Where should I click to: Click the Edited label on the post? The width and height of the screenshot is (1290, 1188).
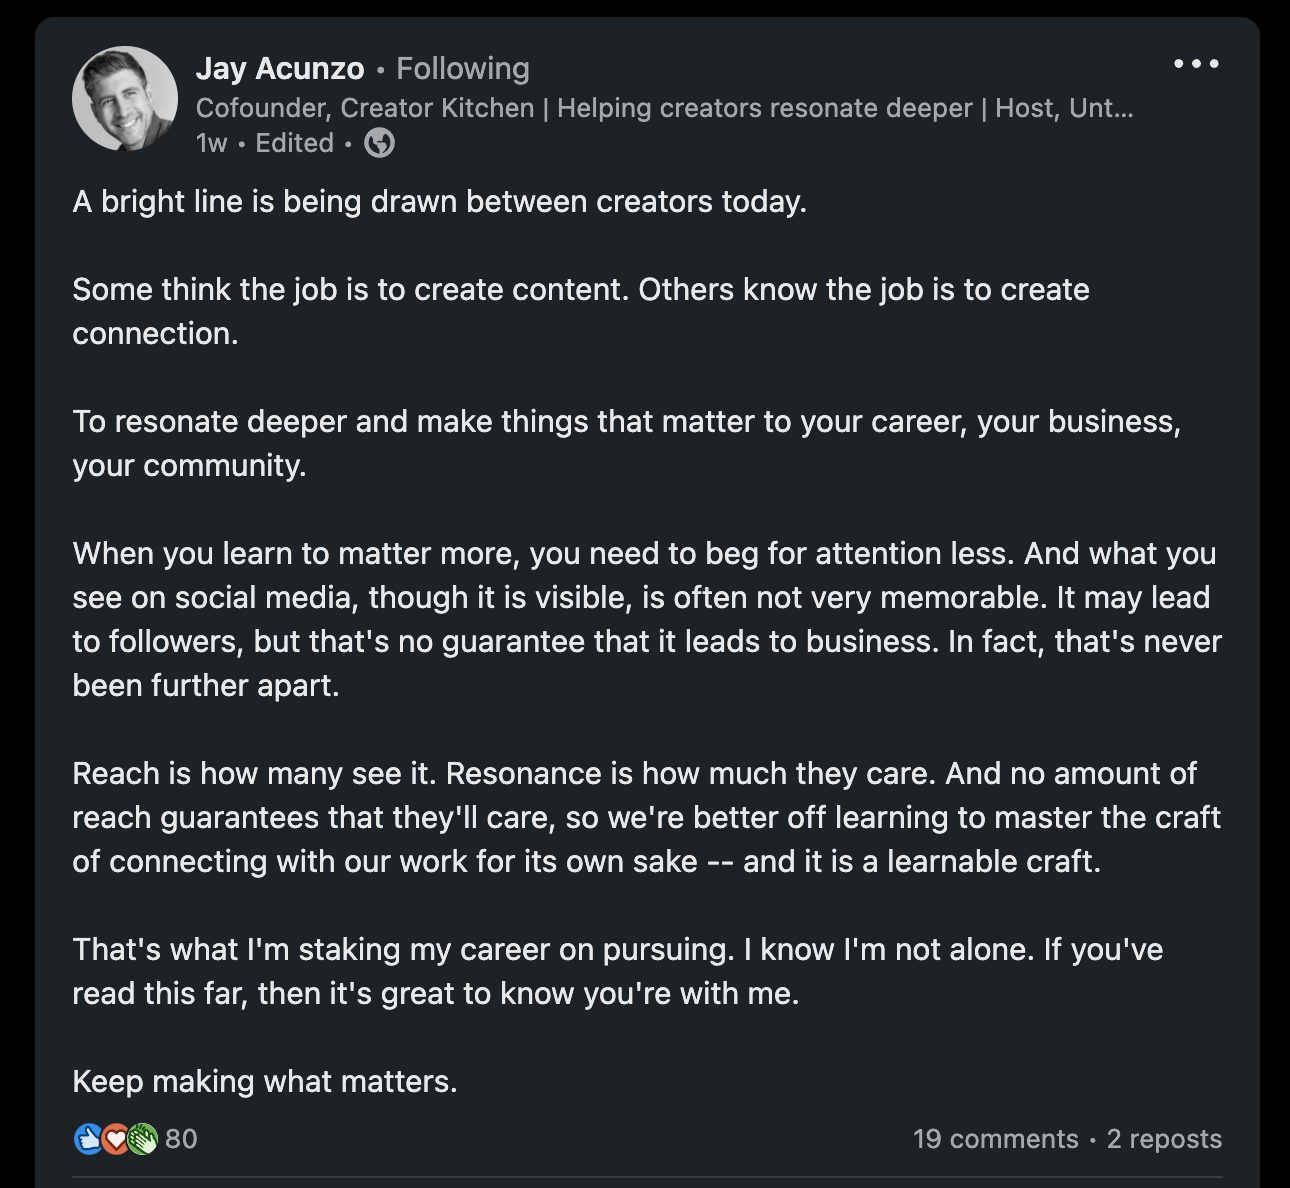[x=294, y=143]
